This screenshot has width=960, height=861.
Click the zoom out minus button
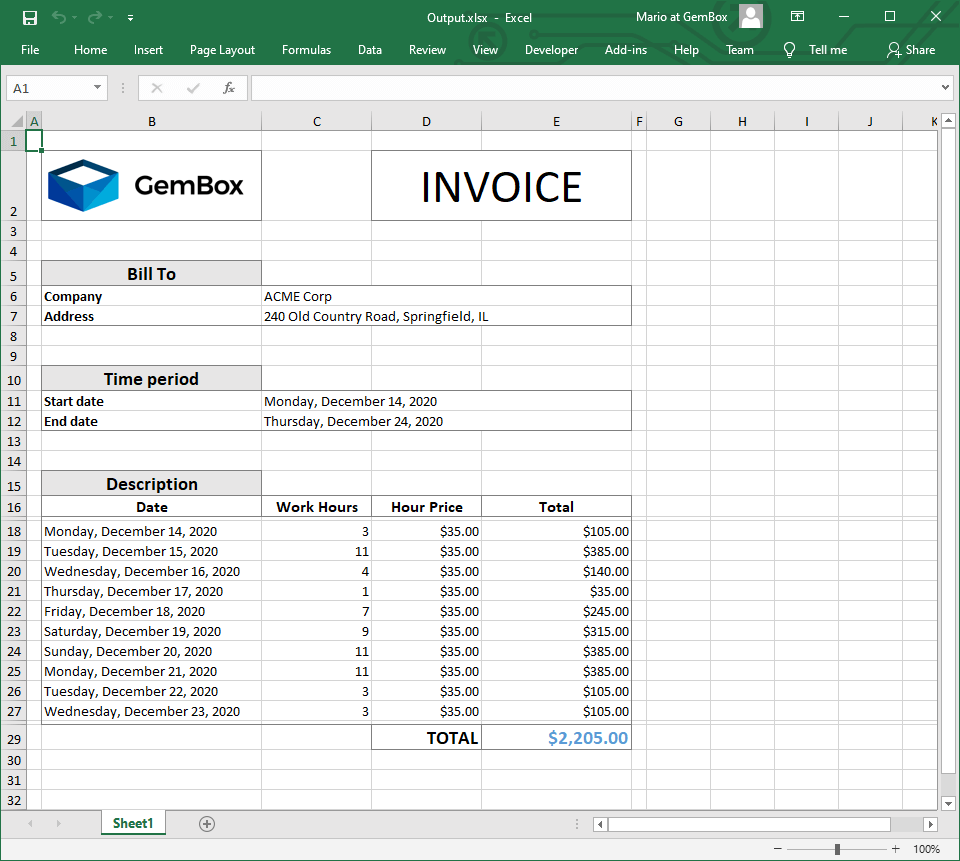click(x=778, y=849)
